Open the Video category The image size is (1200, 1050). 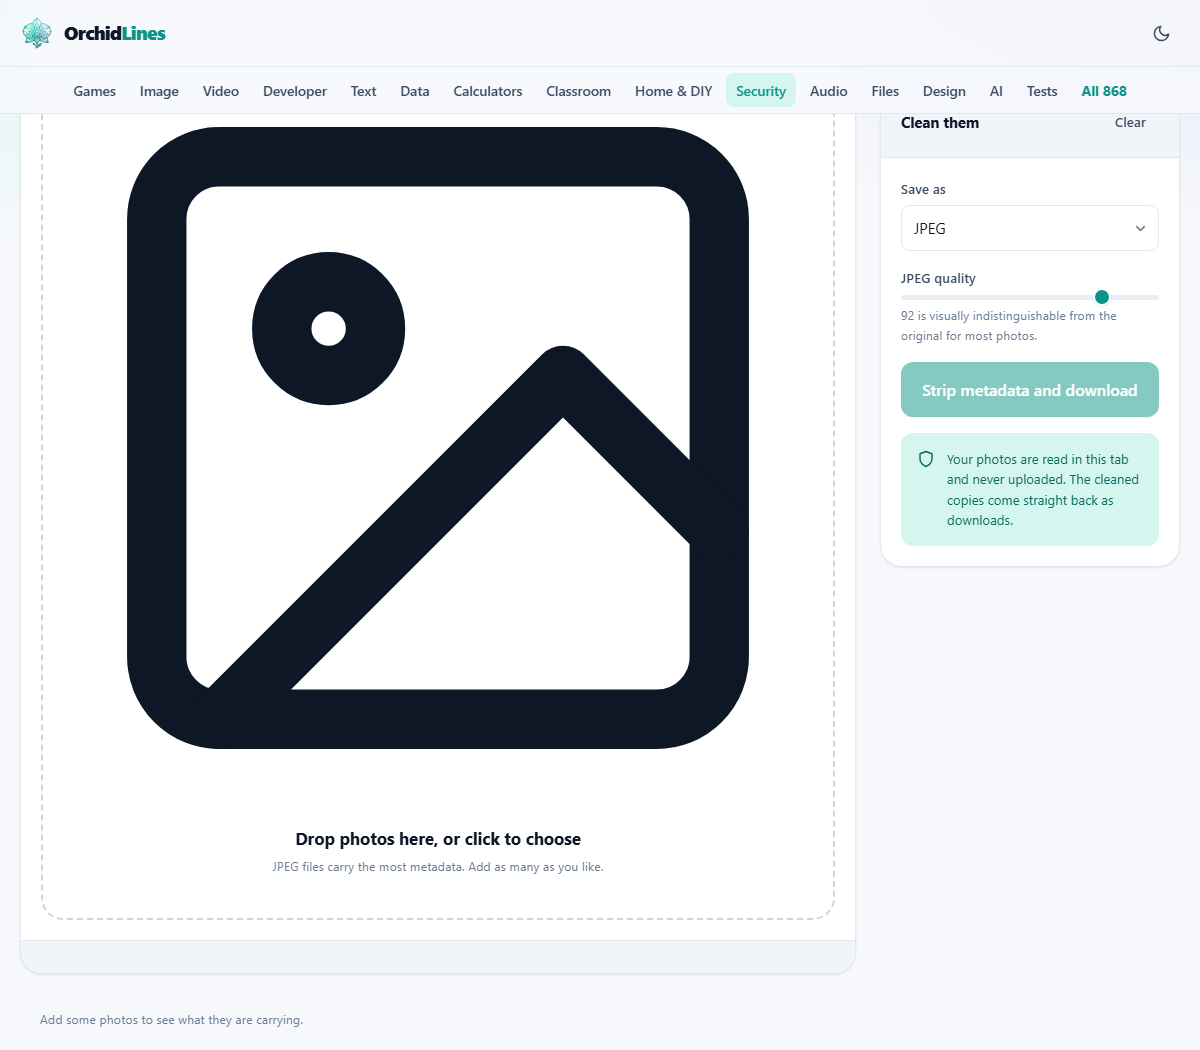(x=221, y=91)
